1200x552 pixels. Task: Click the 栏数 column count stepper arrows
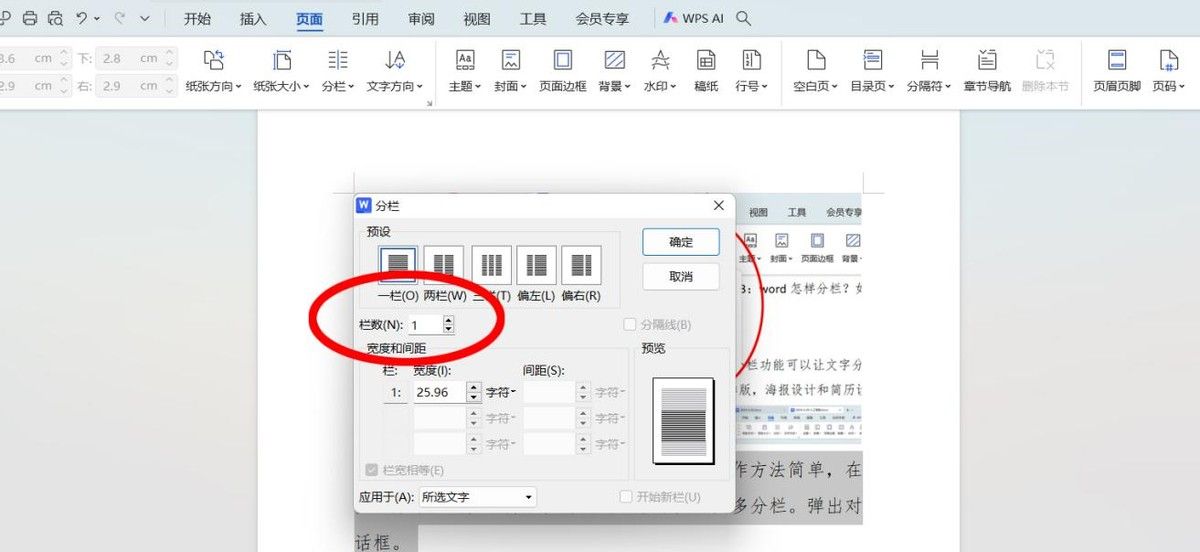coord(448,325)
